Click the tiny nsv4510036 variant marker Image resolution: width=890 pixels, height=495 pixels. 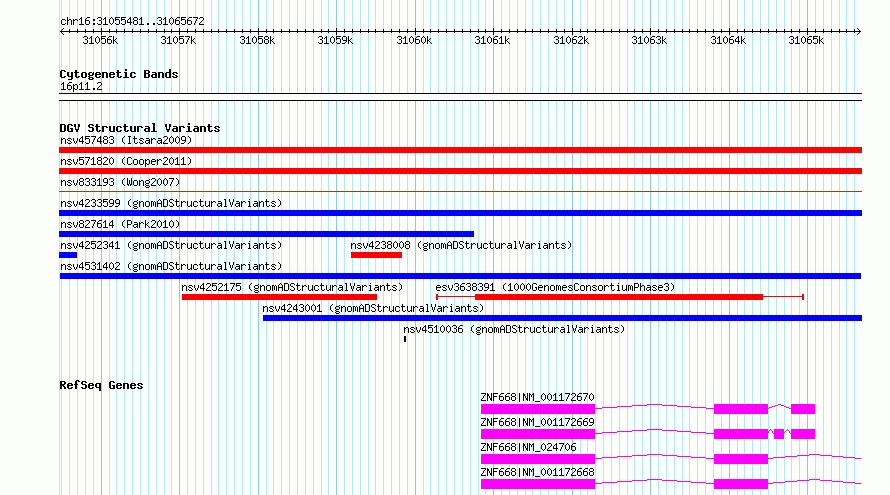pos(405,339)
